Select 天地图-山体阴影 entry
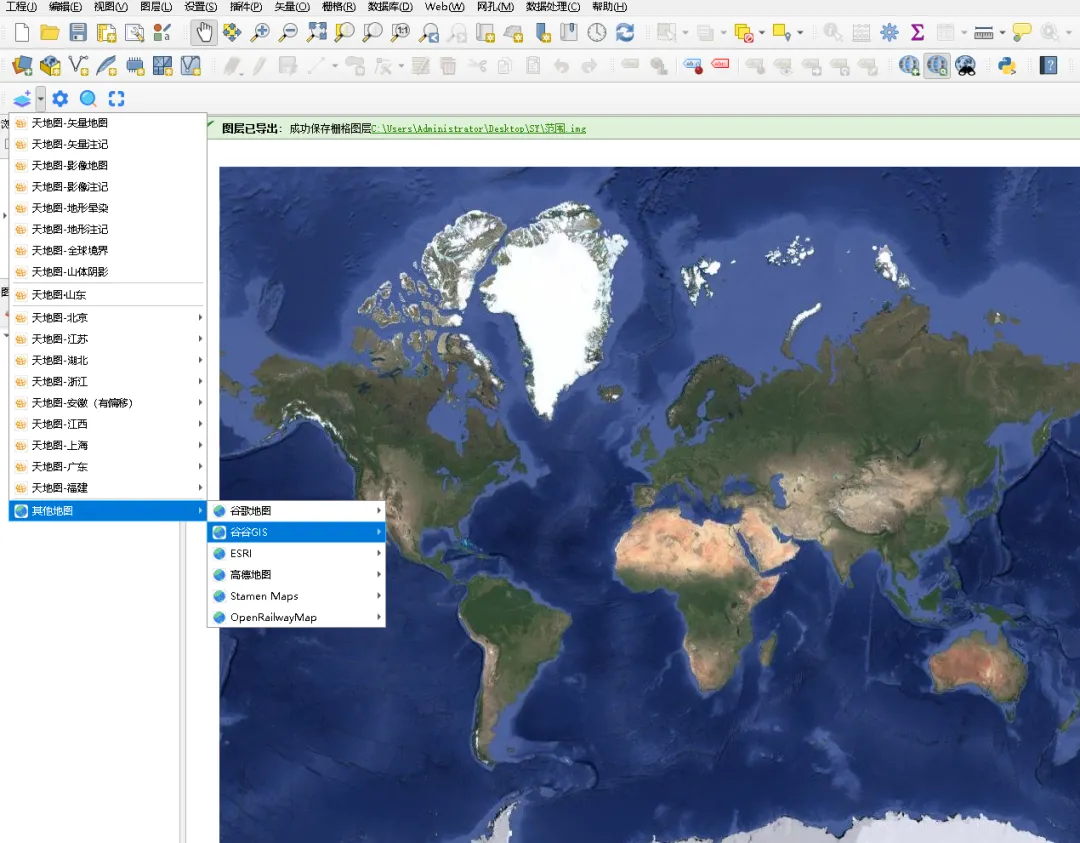Screen dimensions: 1080x843 [x=109, y=271]
